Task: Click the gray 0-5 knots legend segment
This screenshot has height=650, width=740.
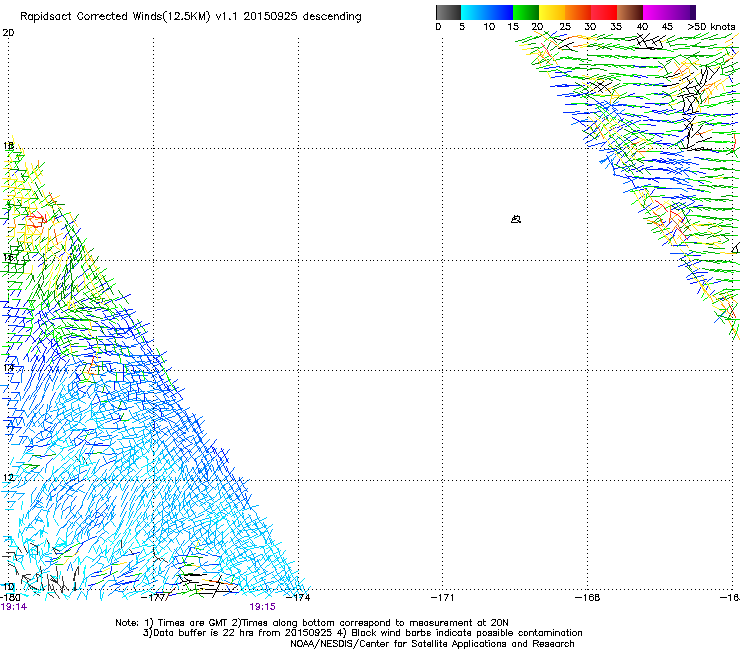Action: tap(448, 12)
